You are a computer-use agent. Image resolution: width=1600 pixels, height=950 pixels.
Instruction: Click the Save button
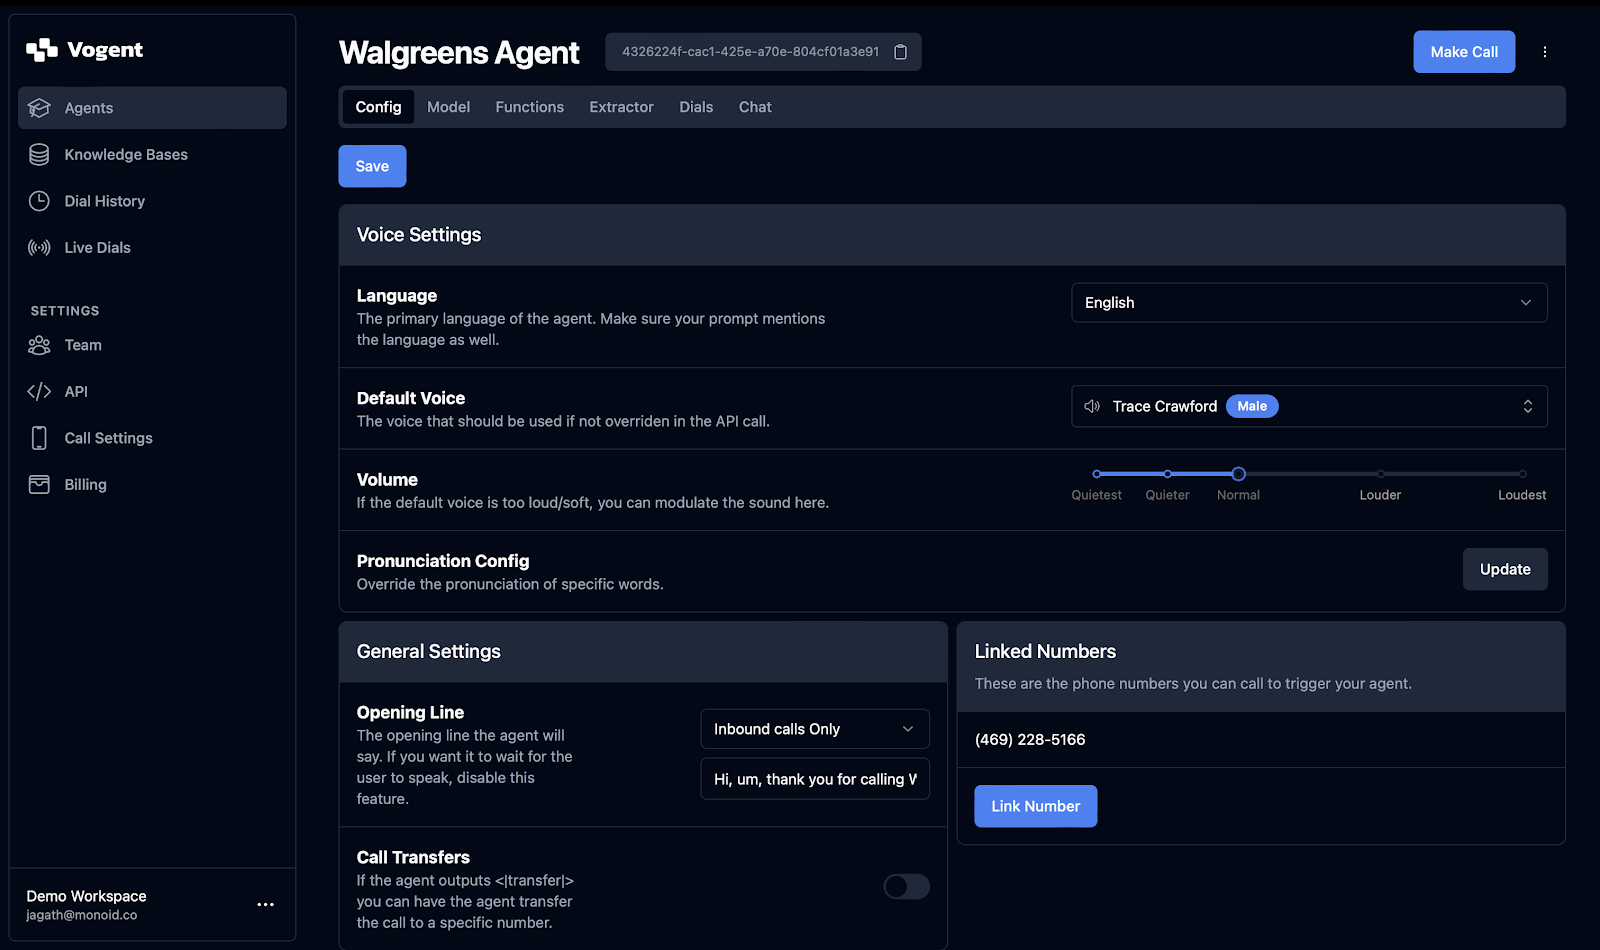372,166
